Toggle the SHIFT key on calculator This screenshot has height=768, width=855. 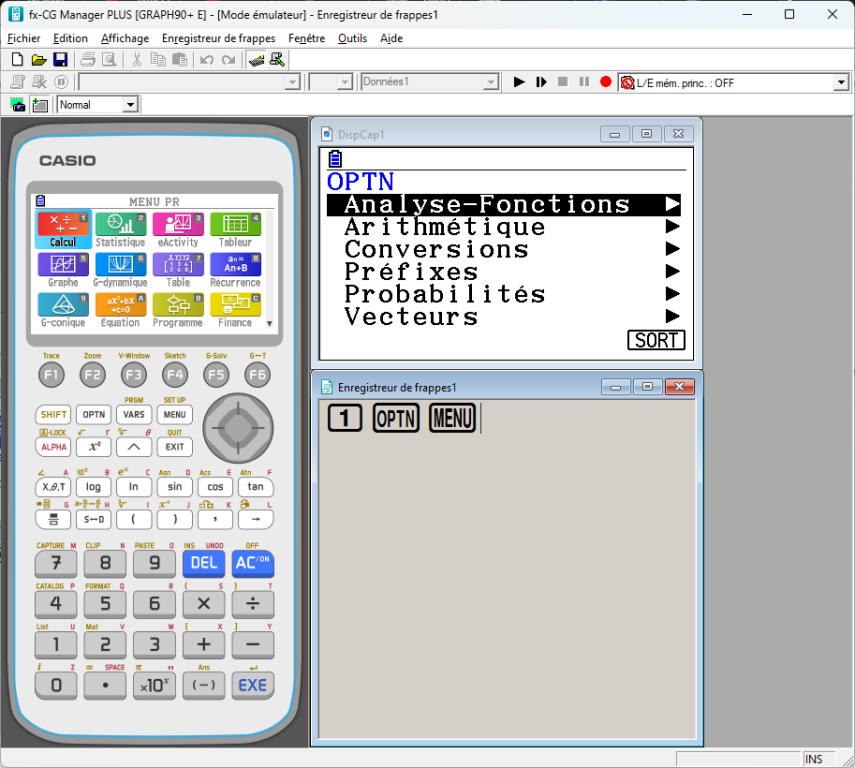tap(53, 415)
